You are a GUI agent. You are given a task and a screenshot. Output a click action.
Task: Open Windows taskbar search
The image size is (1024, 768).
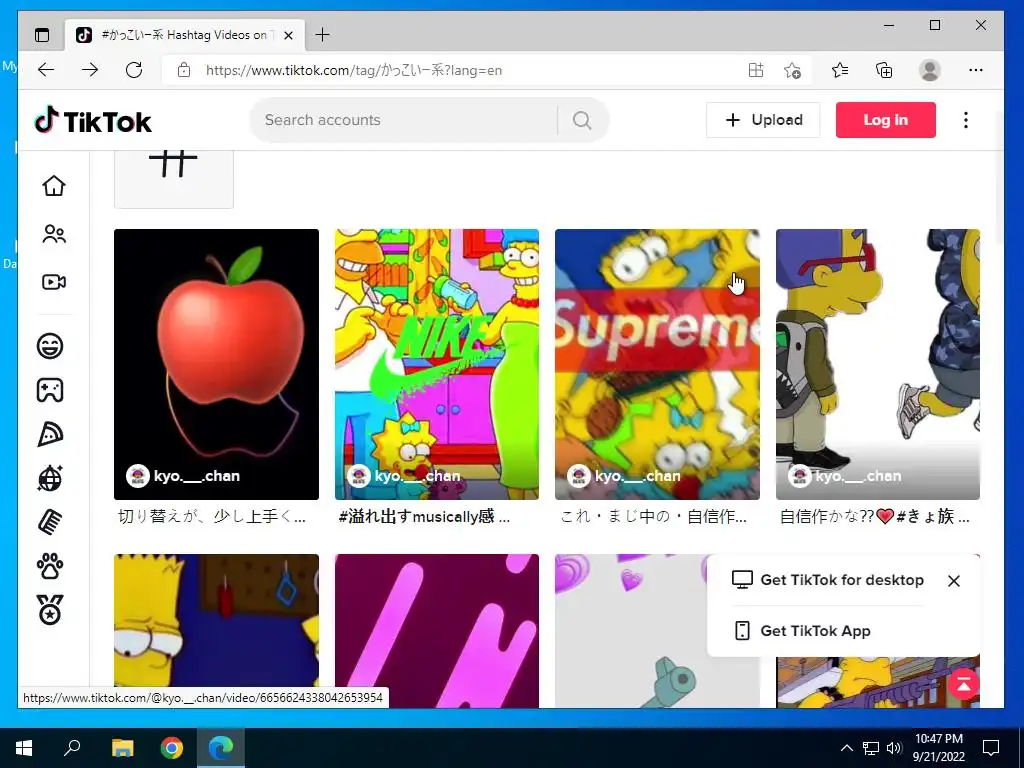click(72, 748)
